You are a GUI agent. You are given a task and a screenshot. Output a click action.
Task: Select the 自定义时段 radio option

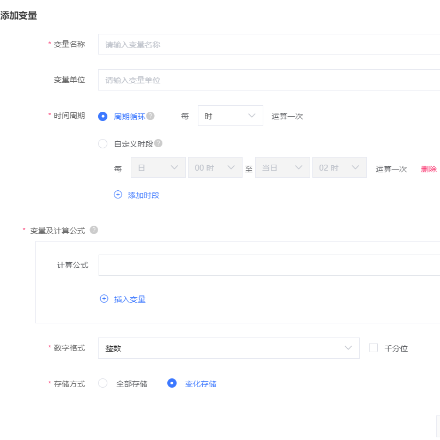point(103,144)
